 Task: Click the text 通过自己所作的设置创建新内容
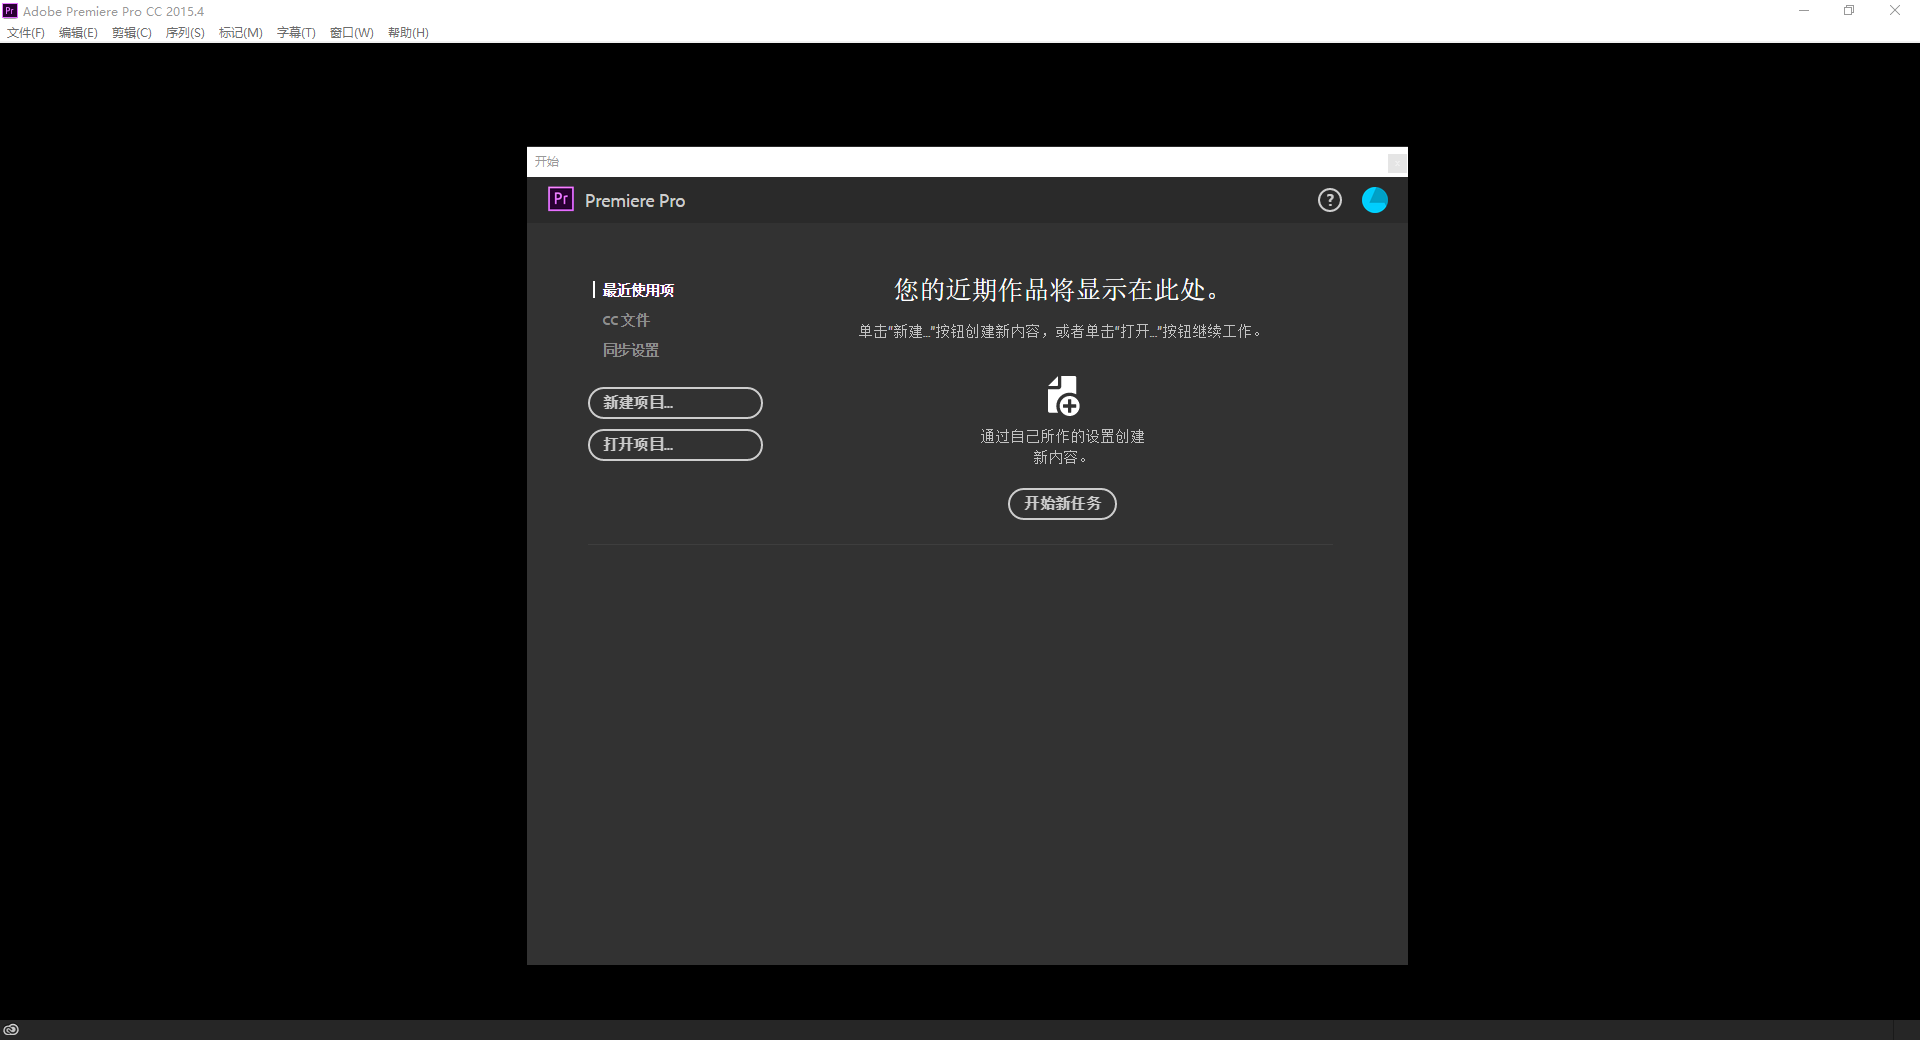pyautogui.click(x=1062, y=447)
